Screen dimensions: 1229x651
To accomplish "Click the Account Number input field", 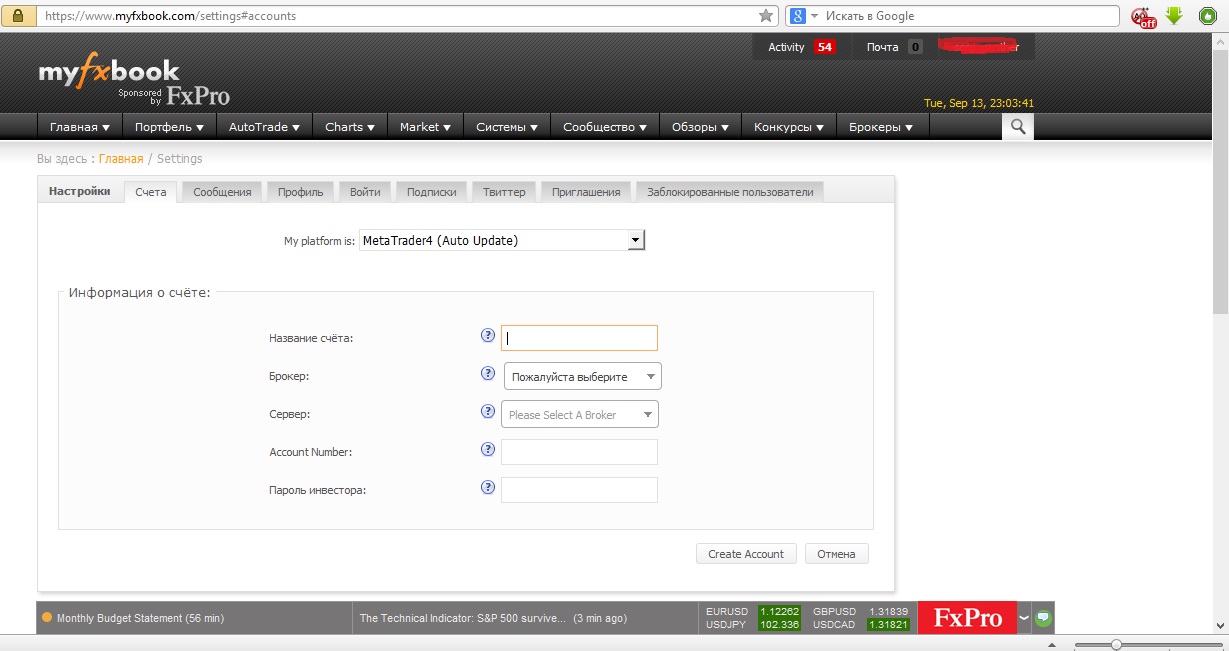I will pos(579,452).
